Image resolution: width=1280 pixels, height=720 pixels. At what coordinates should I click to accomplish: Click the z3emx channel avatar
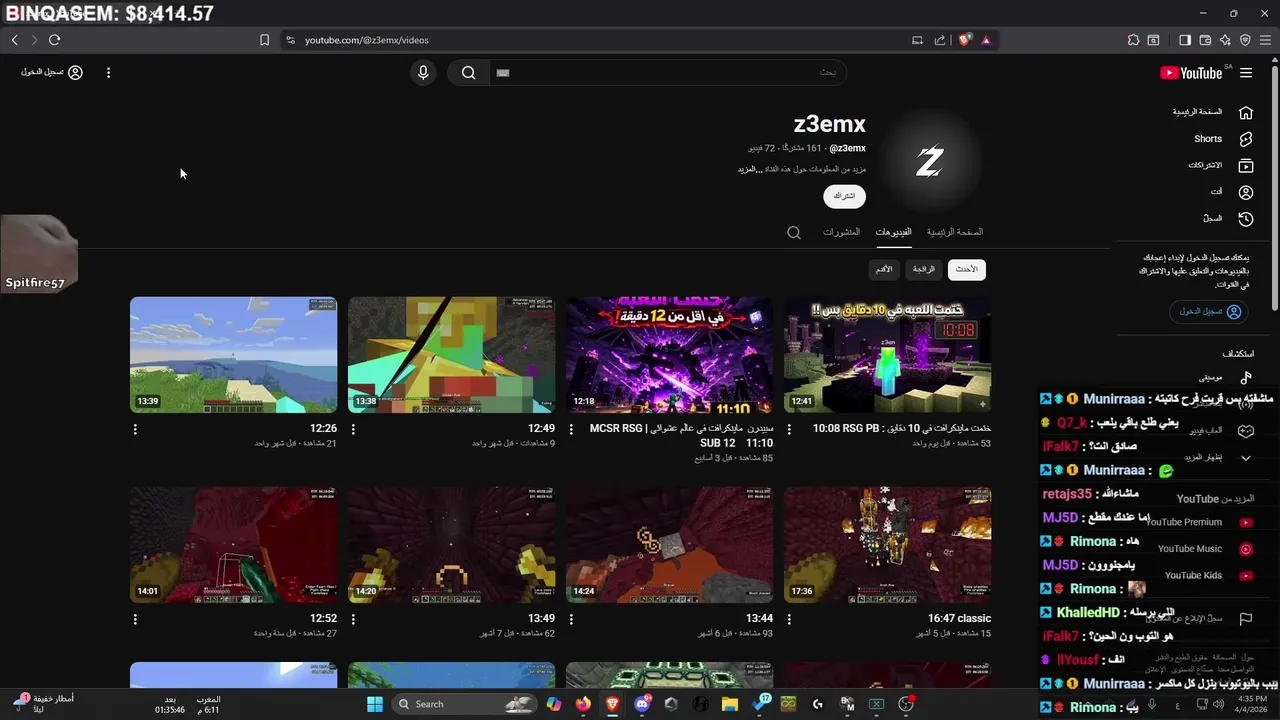click(930, 161)
